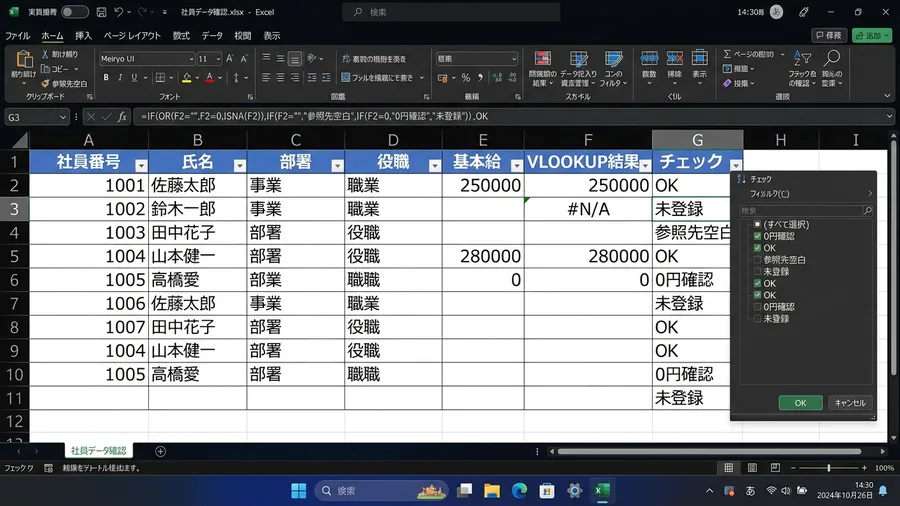This screenshot has height=506, width=900.
Task: Open Cell Styles gallery
Action: click(x=614, y=68)
